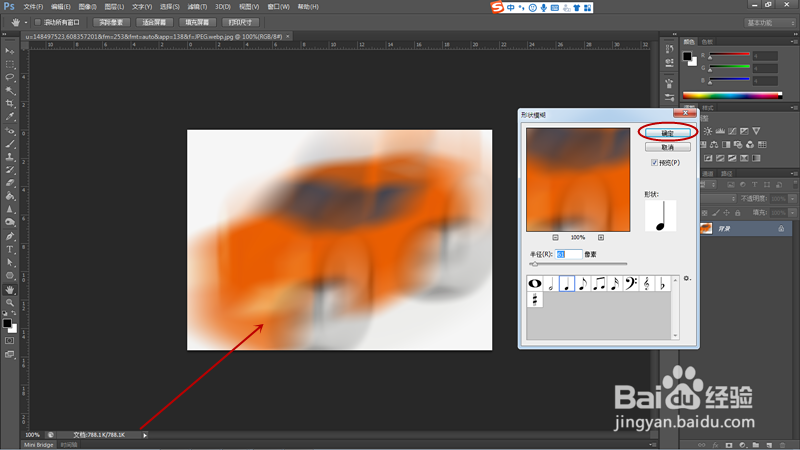Open the layer opacity dropdown arrow
This screenshot has width=800, height=450.
[792, 198]
